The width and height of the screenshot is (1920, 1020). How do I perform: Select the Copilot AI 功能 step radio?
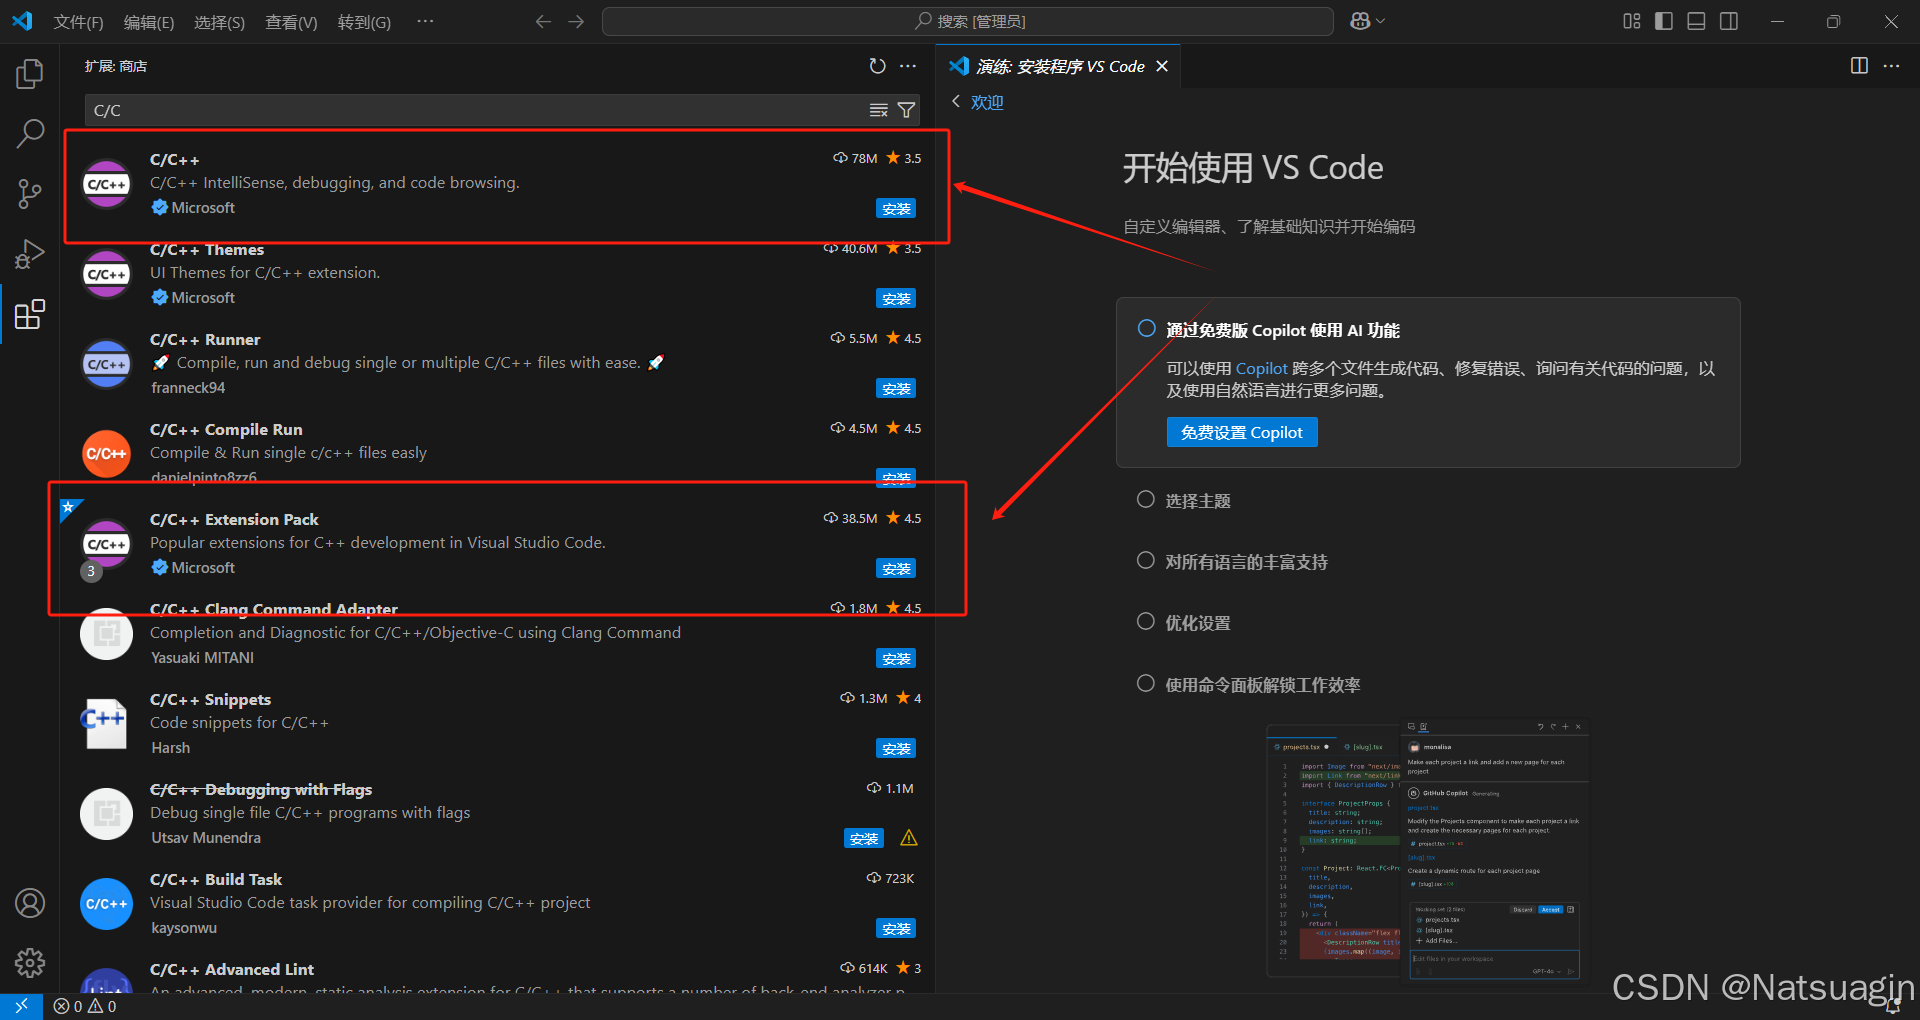[1146, 329]
